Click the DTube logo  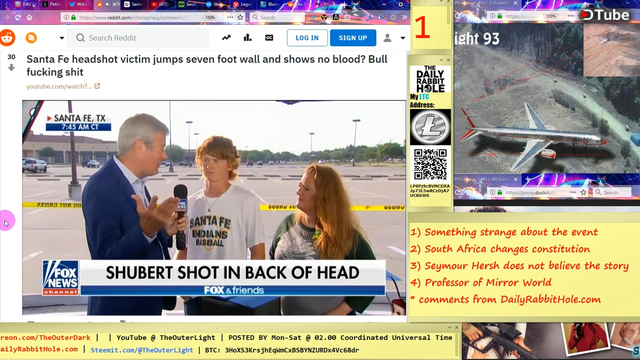(606, 15)
